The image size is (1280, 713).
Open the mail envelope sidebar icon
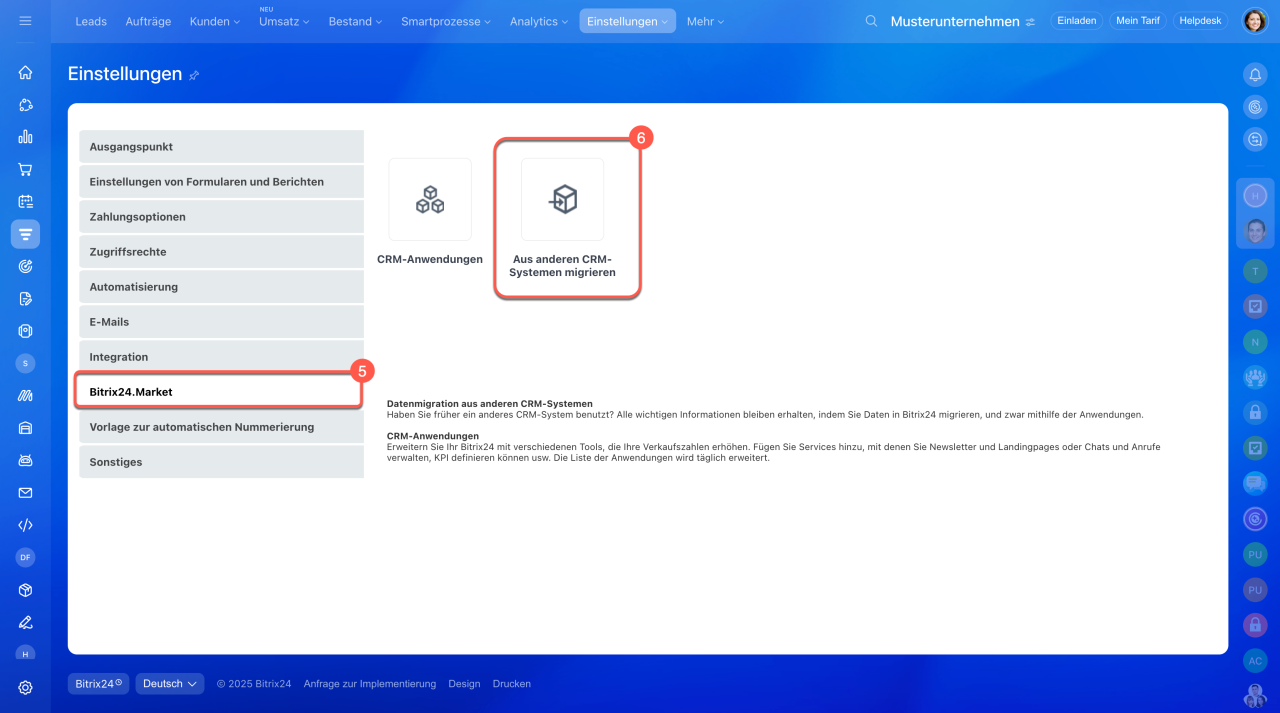(25, 492)
